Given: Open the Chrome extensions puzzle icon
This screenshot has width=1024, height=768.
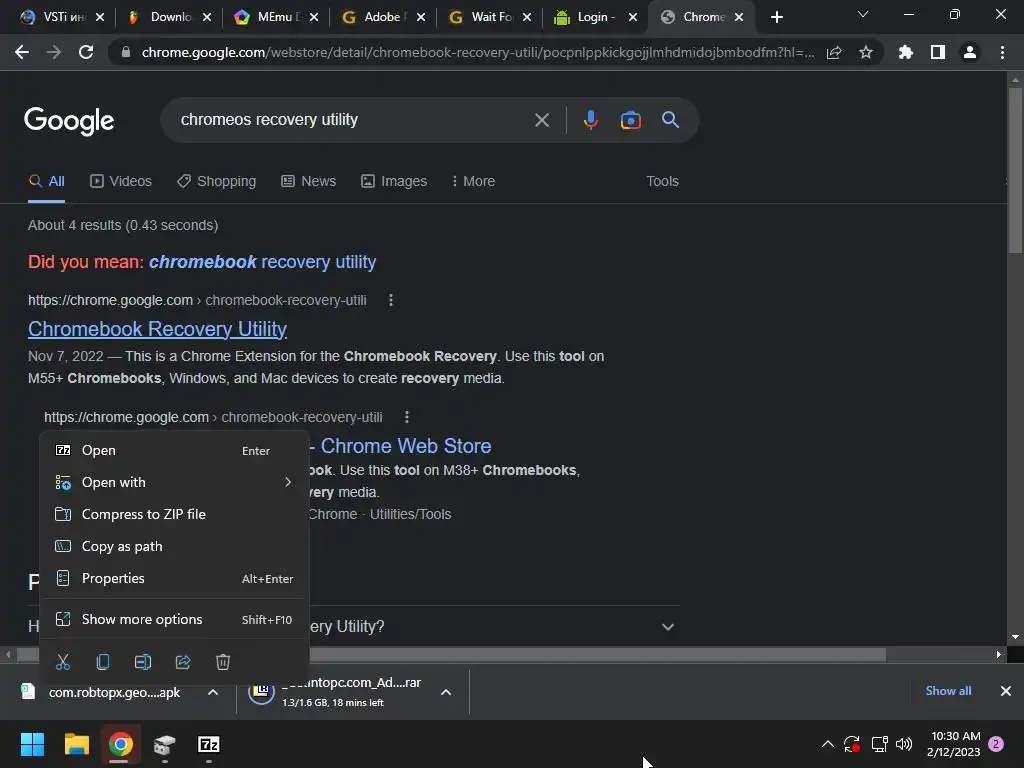Looking at the screenshot, I should click(x=906, y=52).
